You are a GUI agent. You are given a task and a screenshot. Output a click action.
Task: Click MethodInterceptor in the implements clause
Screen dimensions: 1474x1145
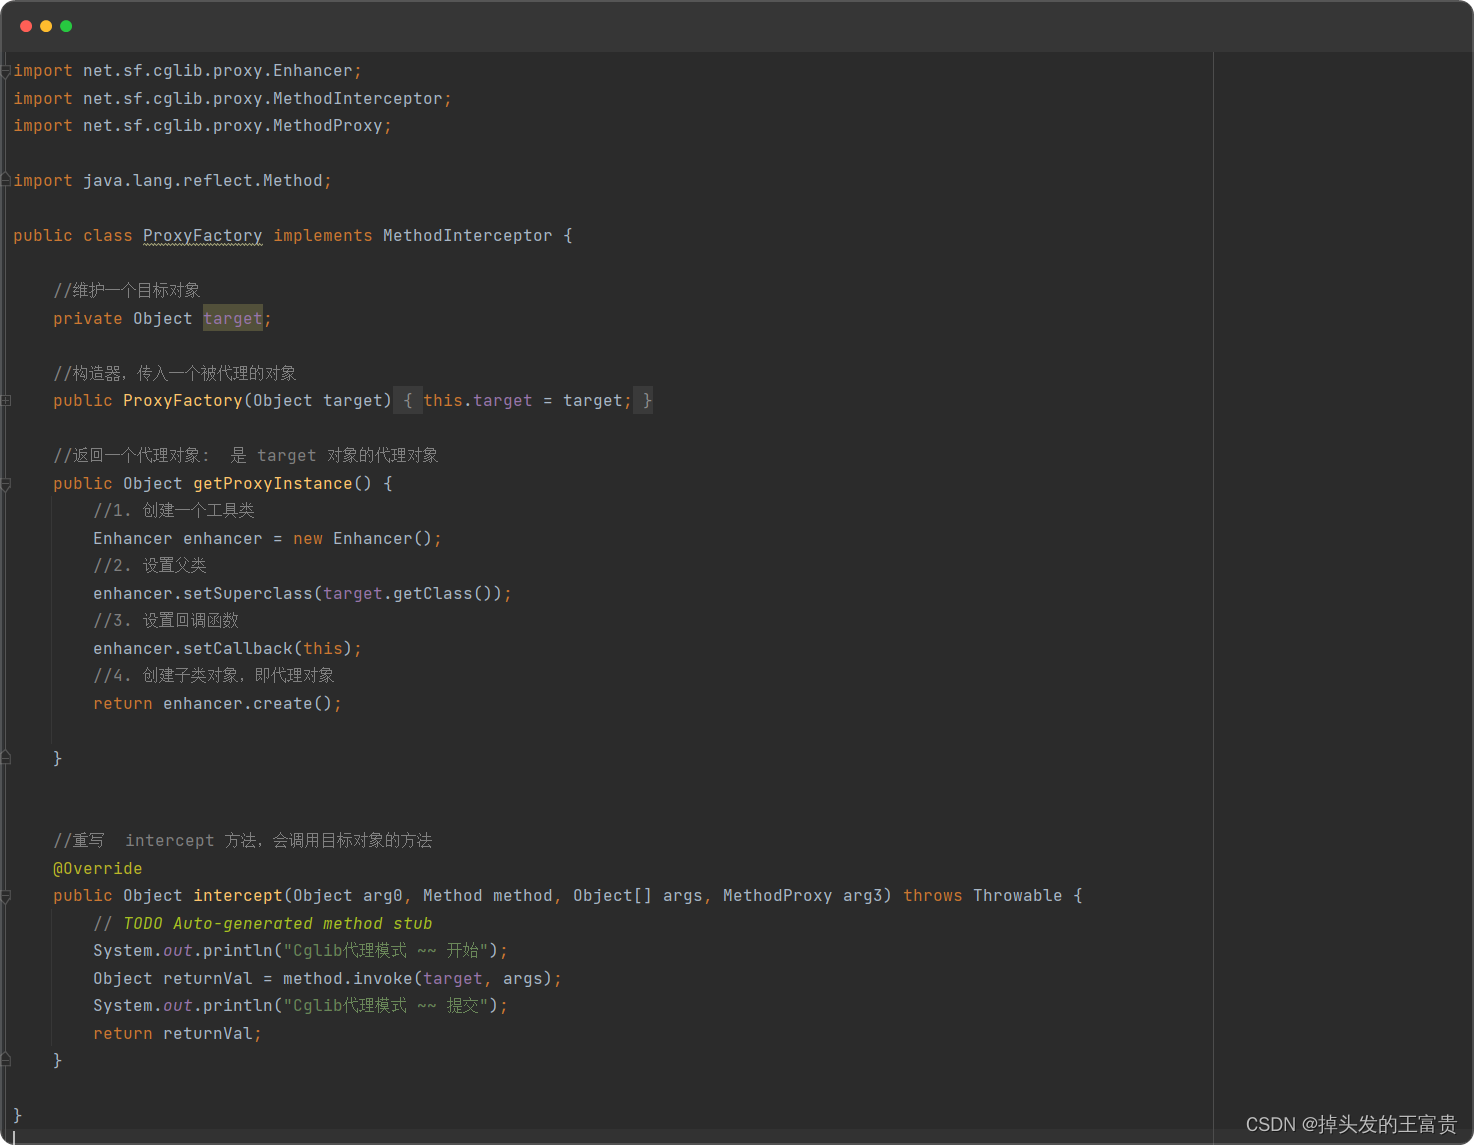pyautogui.click(x=468, y=236)
